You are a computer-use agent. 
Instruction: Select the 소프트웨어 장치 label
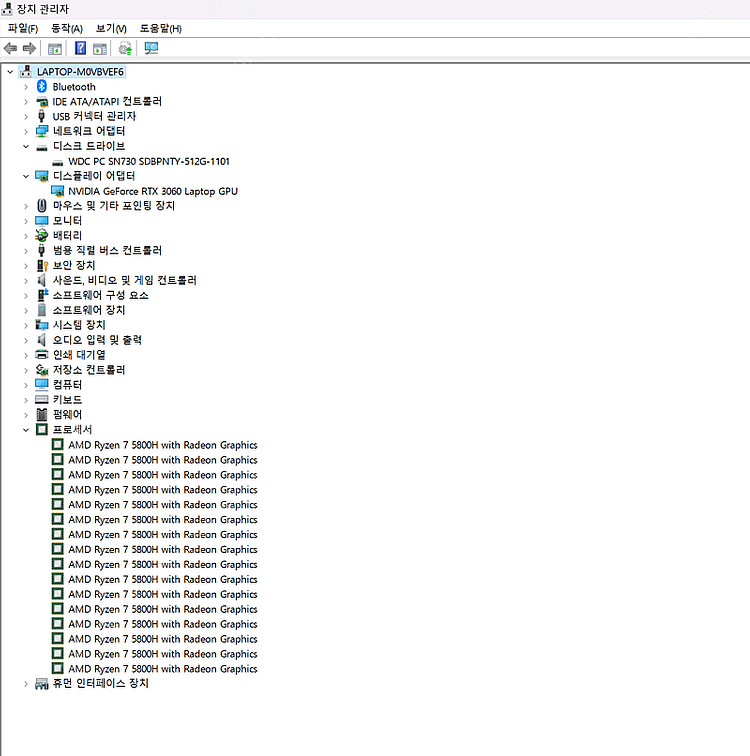(89, 310)
